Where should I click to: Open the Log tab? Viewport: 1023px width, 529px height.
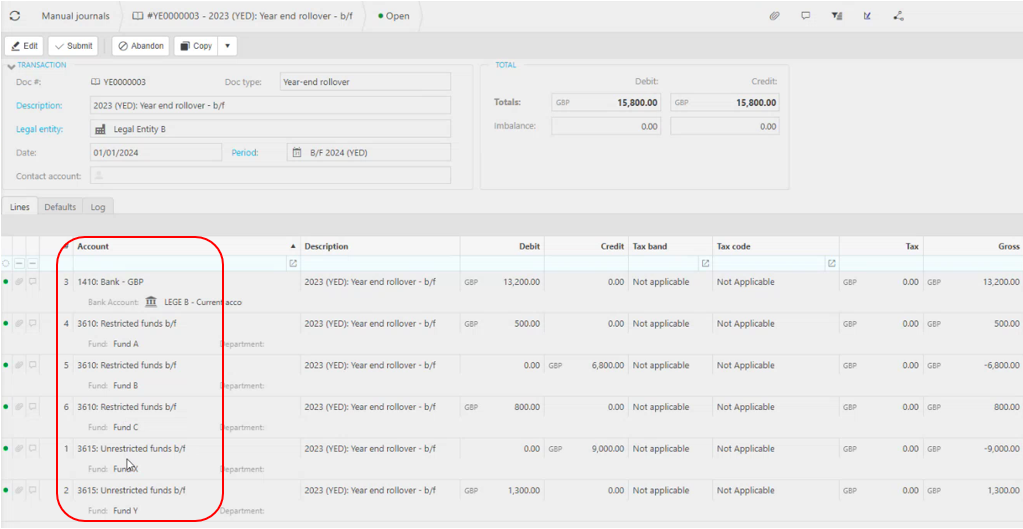(98, 207)
